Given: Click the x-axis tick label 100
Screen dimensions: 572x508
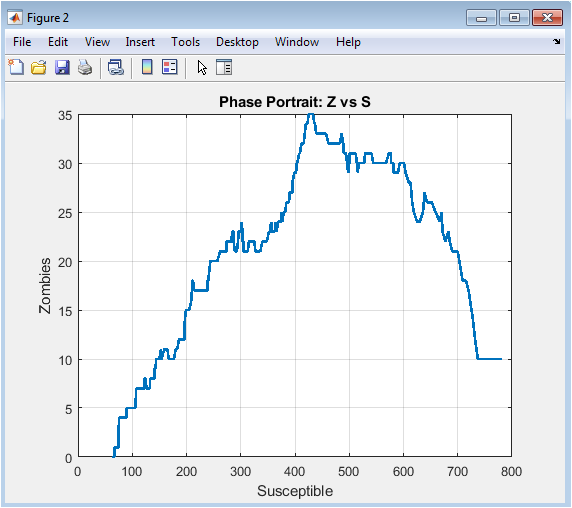Looking at the screenshot, I should [x=132, y=472].
